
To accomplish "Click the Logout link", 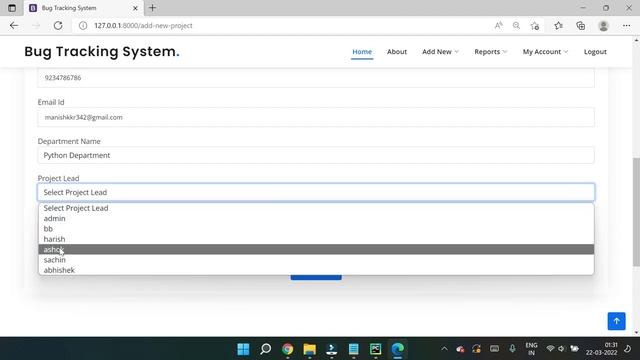I will [x=595, y=52].
